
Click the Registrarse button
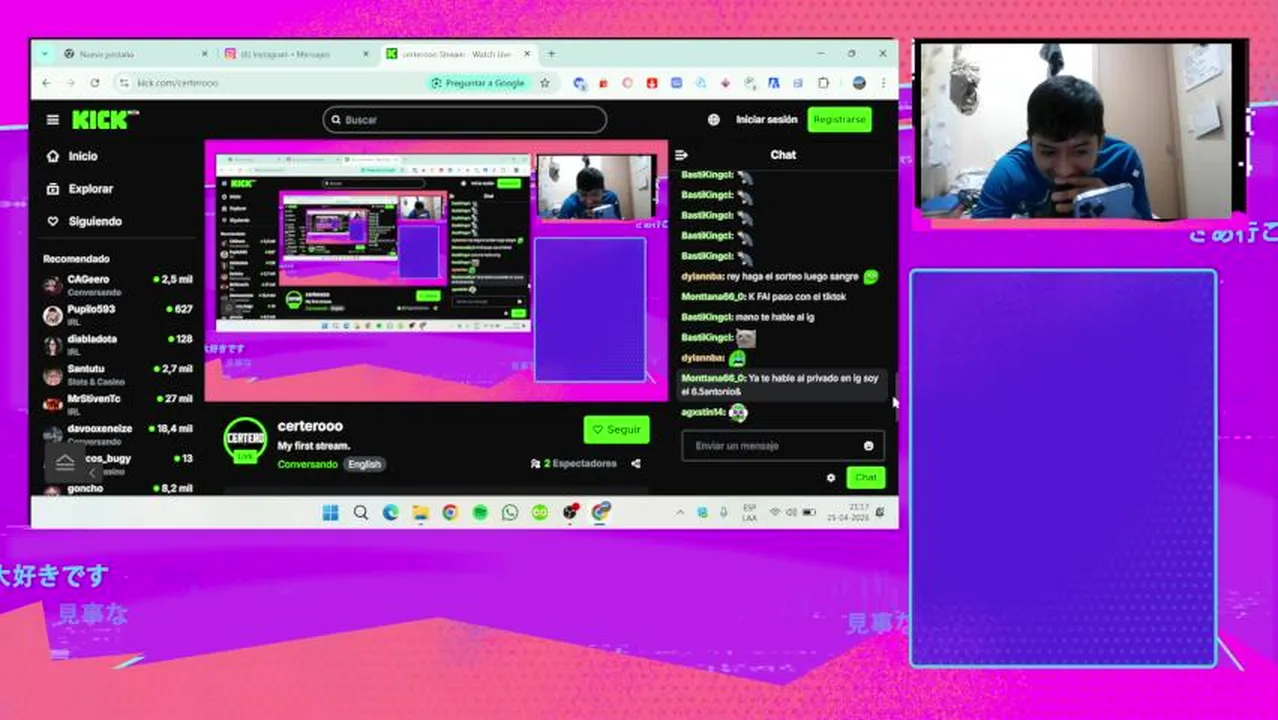[x=839, y=120]
